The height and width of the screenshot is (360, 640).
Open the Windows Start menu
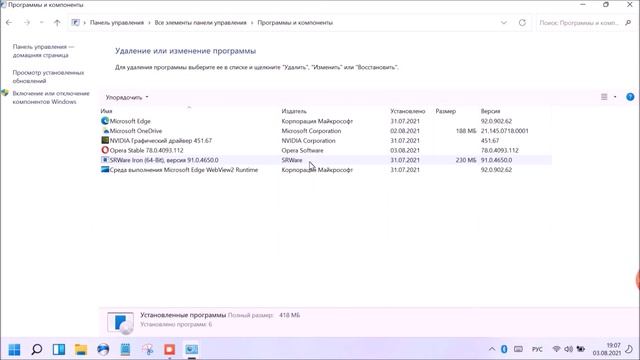(14, 349)
